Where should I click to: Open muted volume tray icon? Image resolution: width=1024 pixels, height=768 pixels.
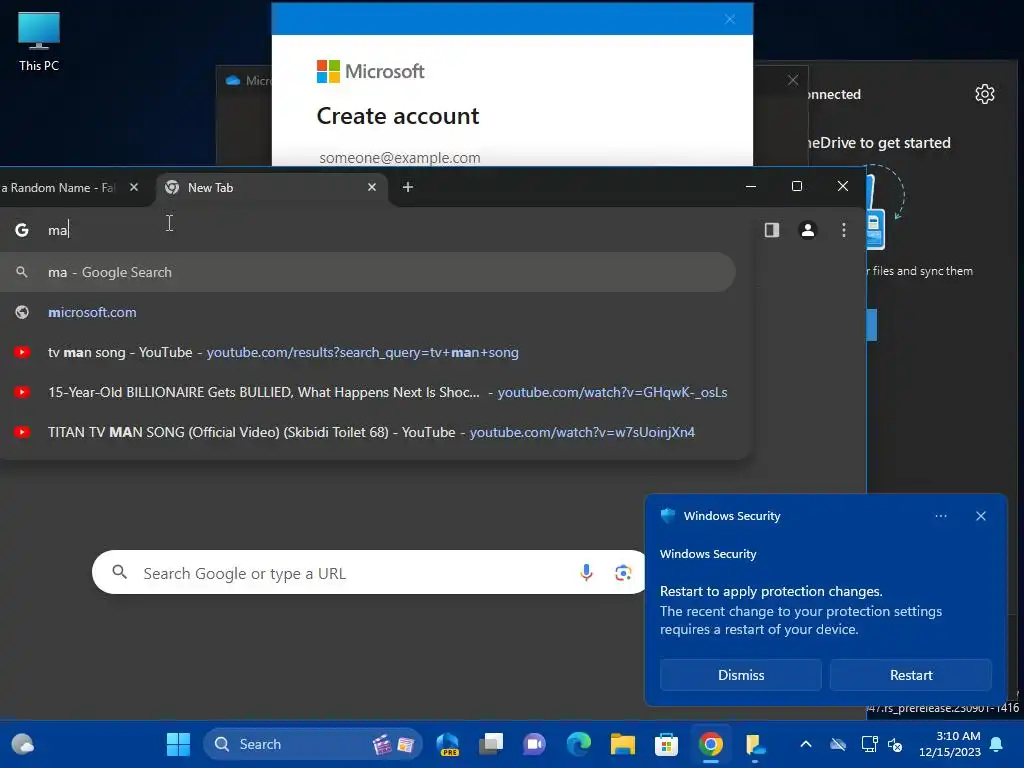pyautogui.click(x=895, y=744)
